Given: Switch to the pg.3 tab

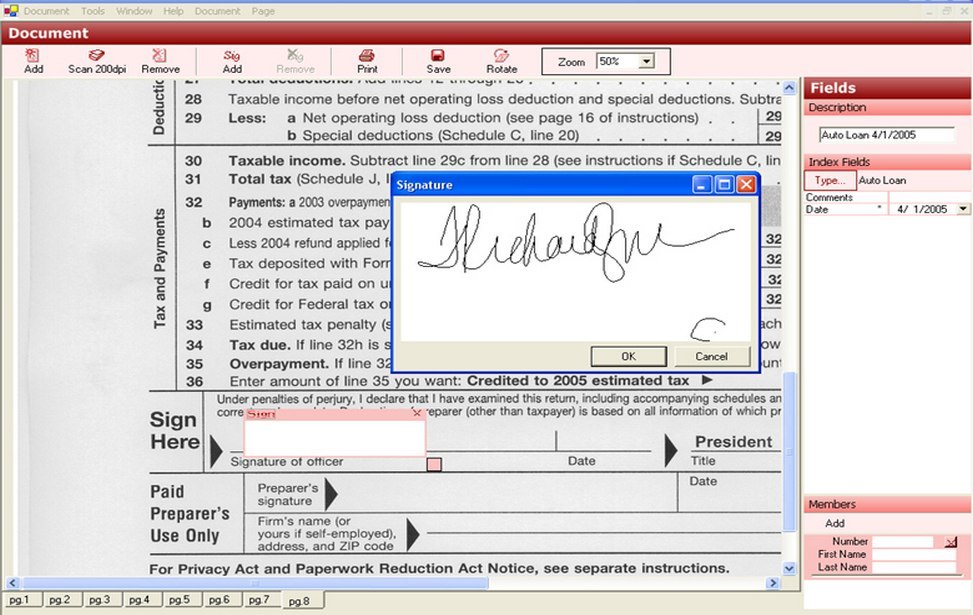Looking at the screenshot, I should 101,600.
